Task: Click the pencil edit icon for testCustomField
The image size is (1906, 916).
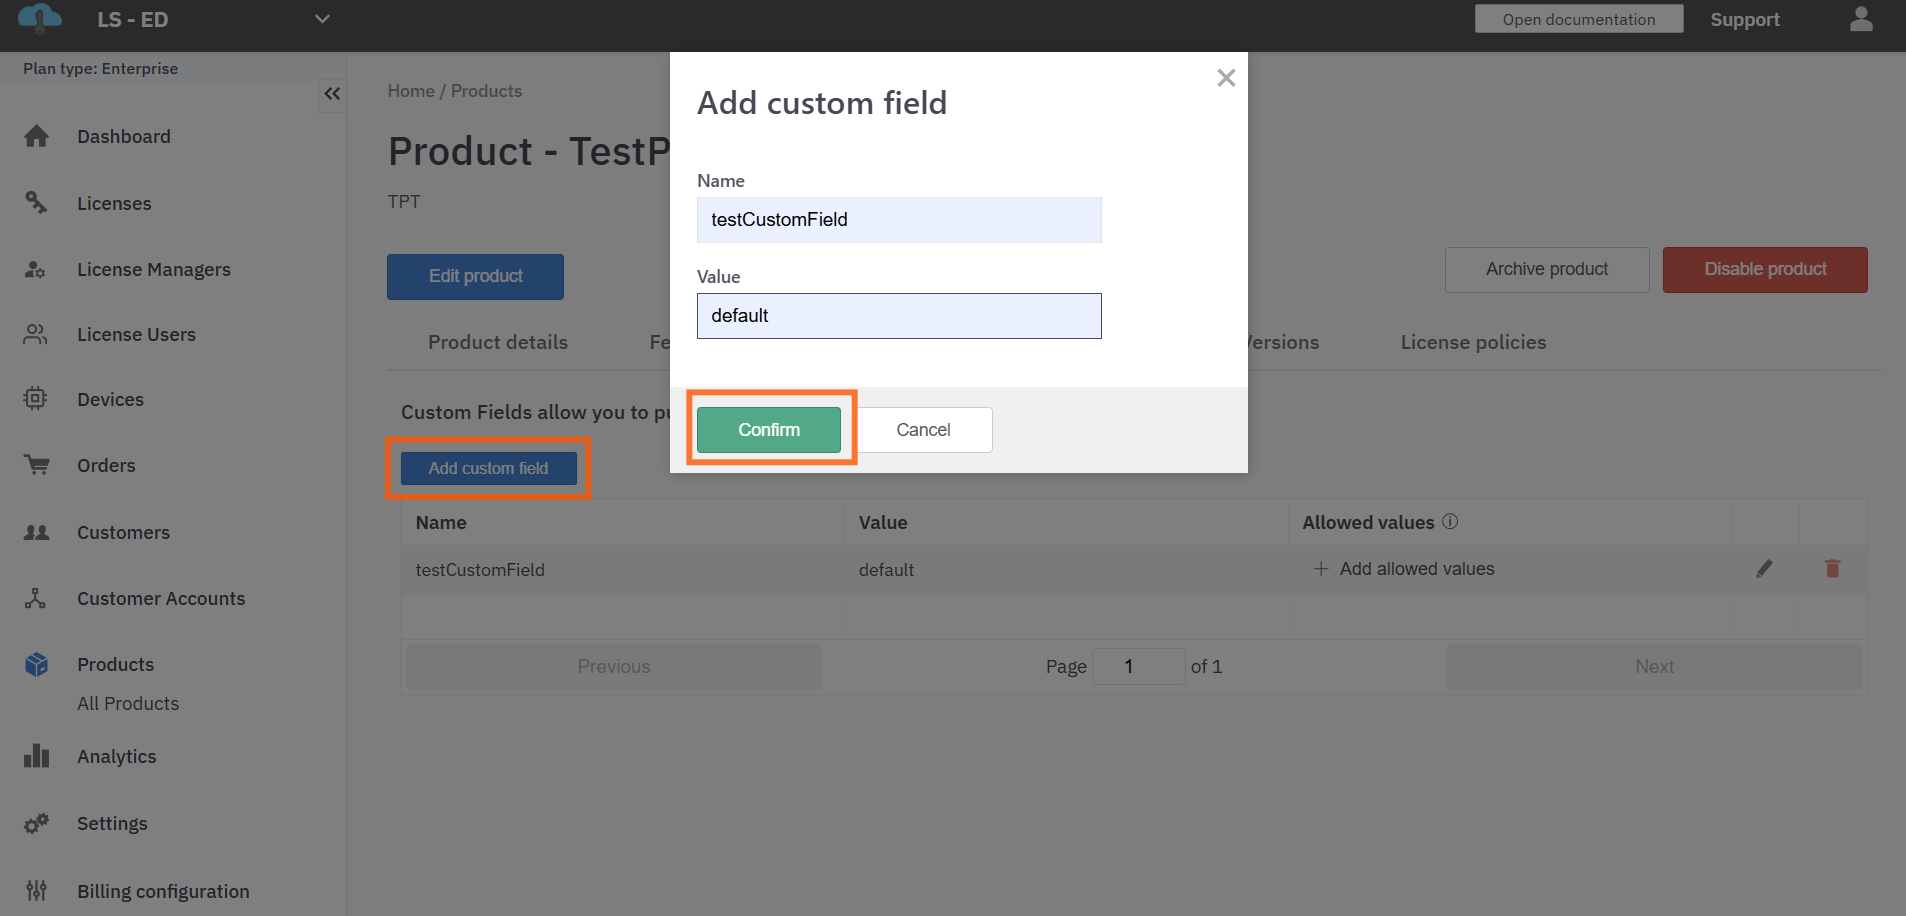Action: coord(1764,569)
